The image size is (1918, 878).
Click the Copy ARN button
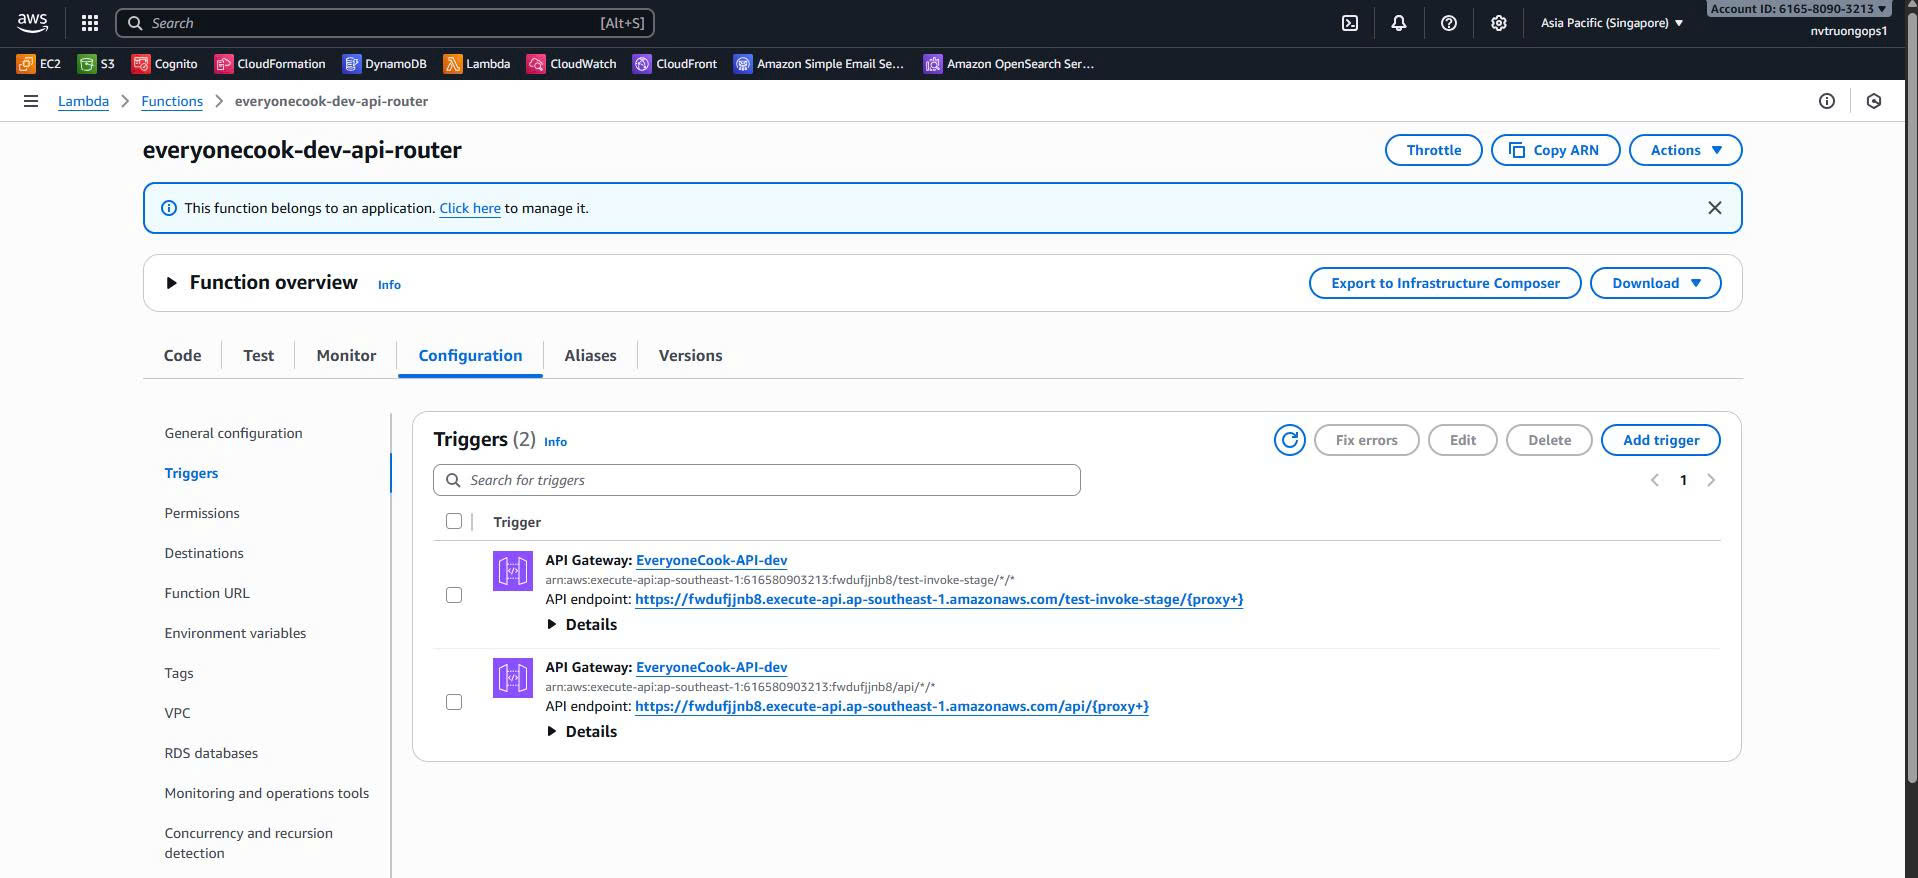[1555, 150]
